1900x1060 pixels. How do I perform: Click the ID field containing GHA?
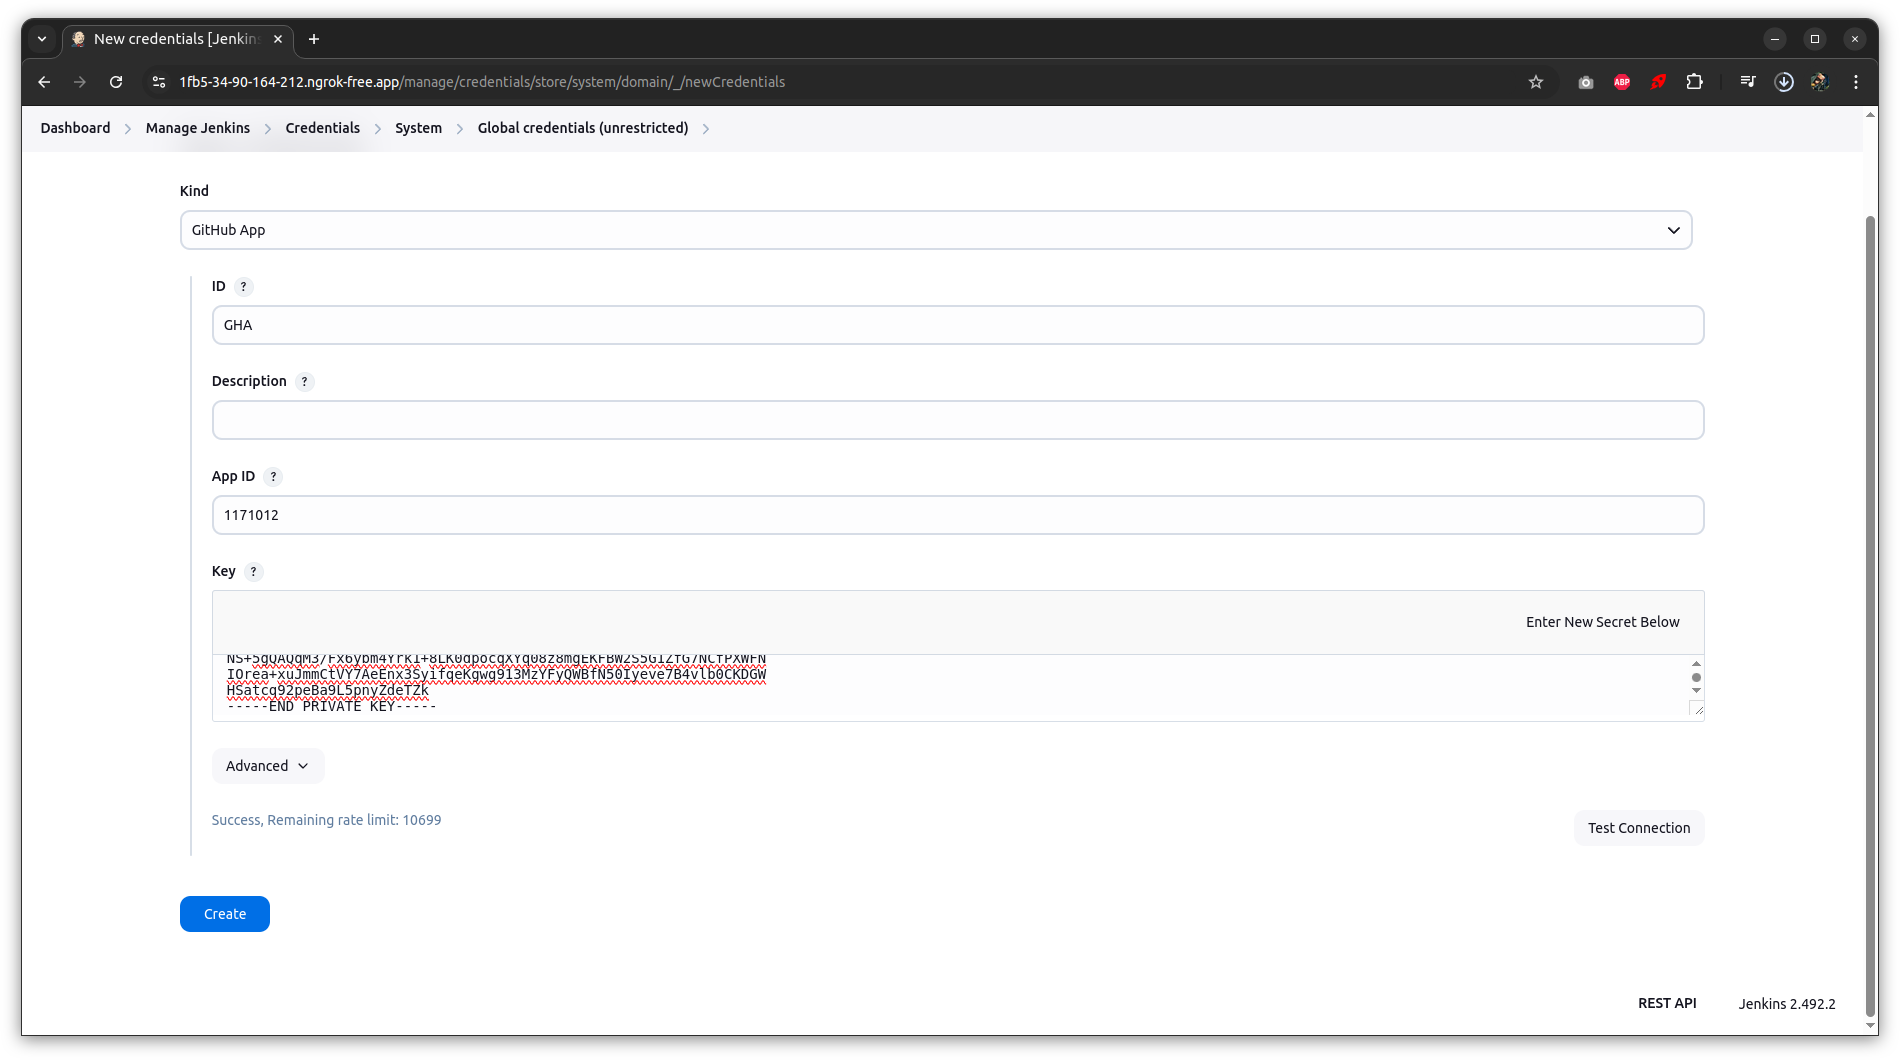coord(958,325)
